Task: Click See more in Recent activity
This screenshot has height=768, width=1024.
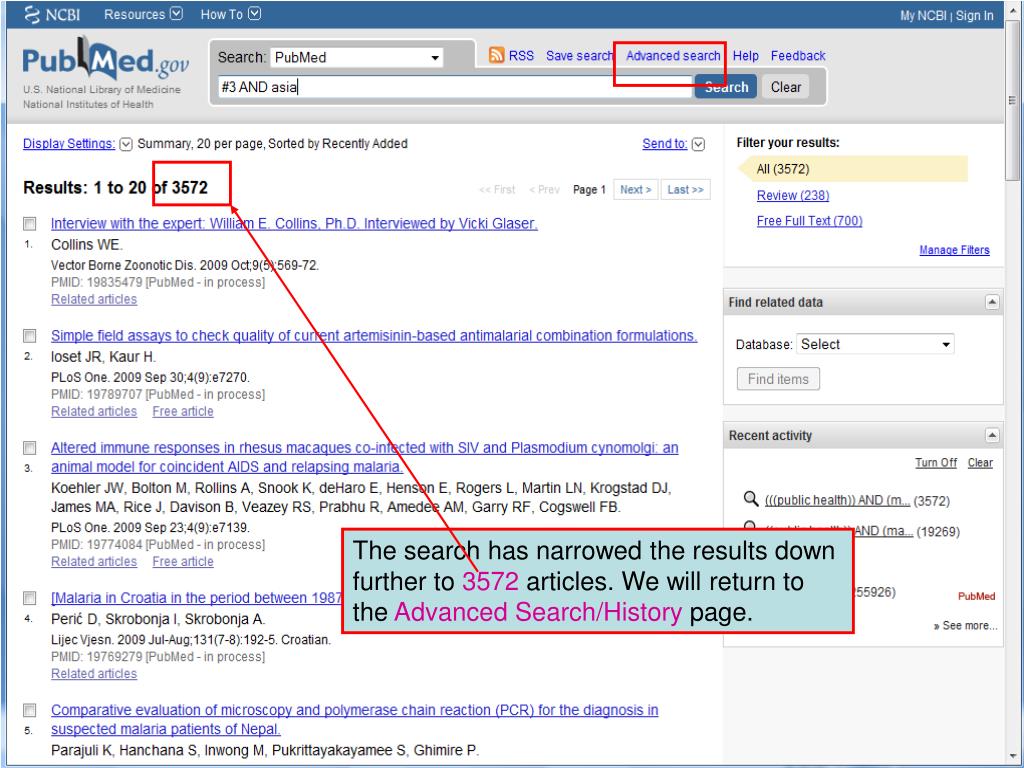Action: 965,626
